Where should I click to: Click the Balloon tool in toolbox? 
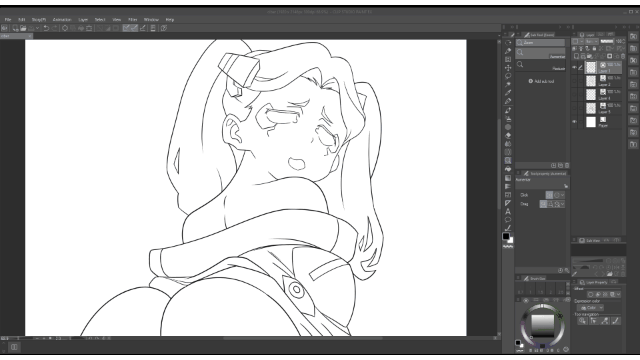[508, 220]
